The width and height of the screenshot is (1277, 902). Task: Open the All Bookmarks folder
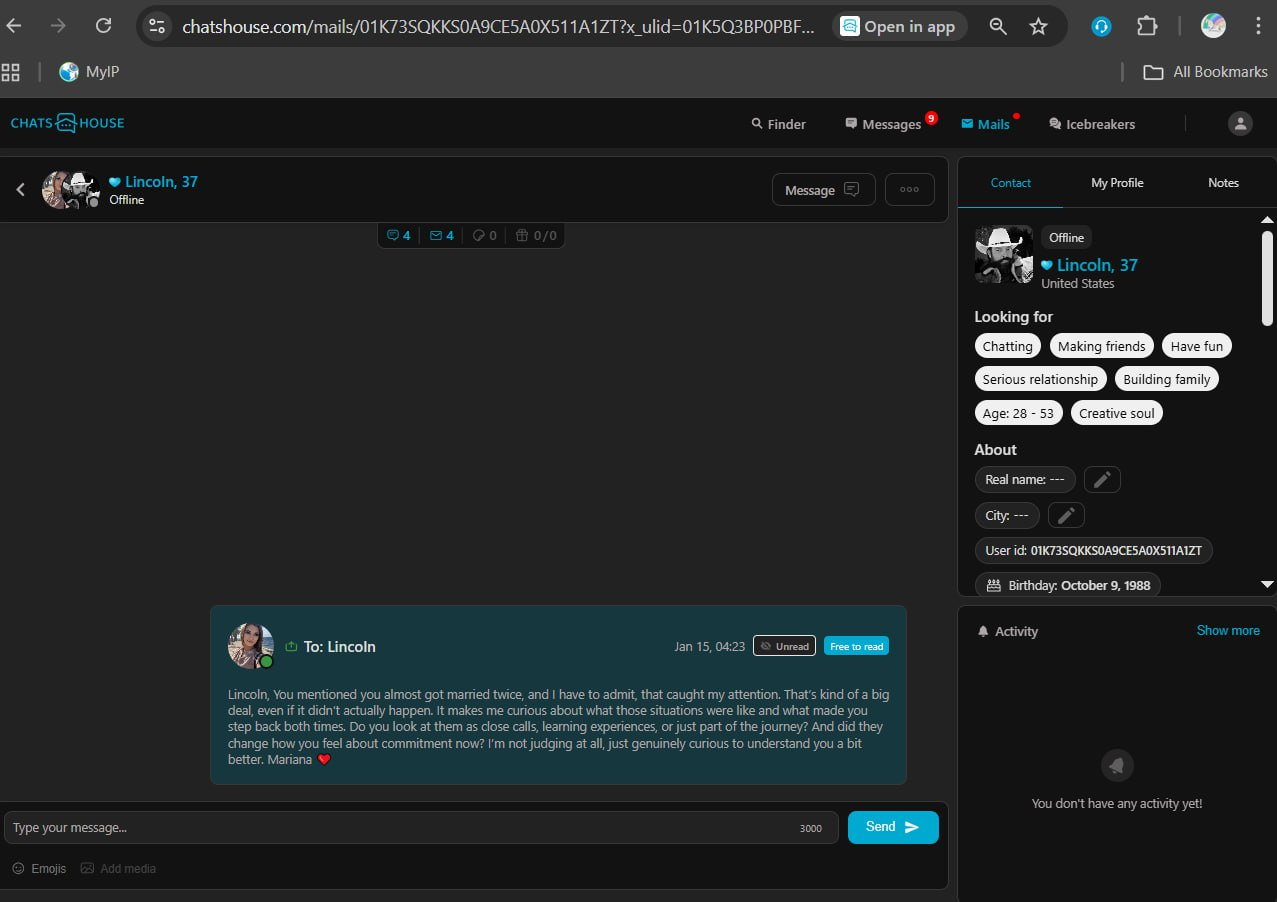(1205, 72)
